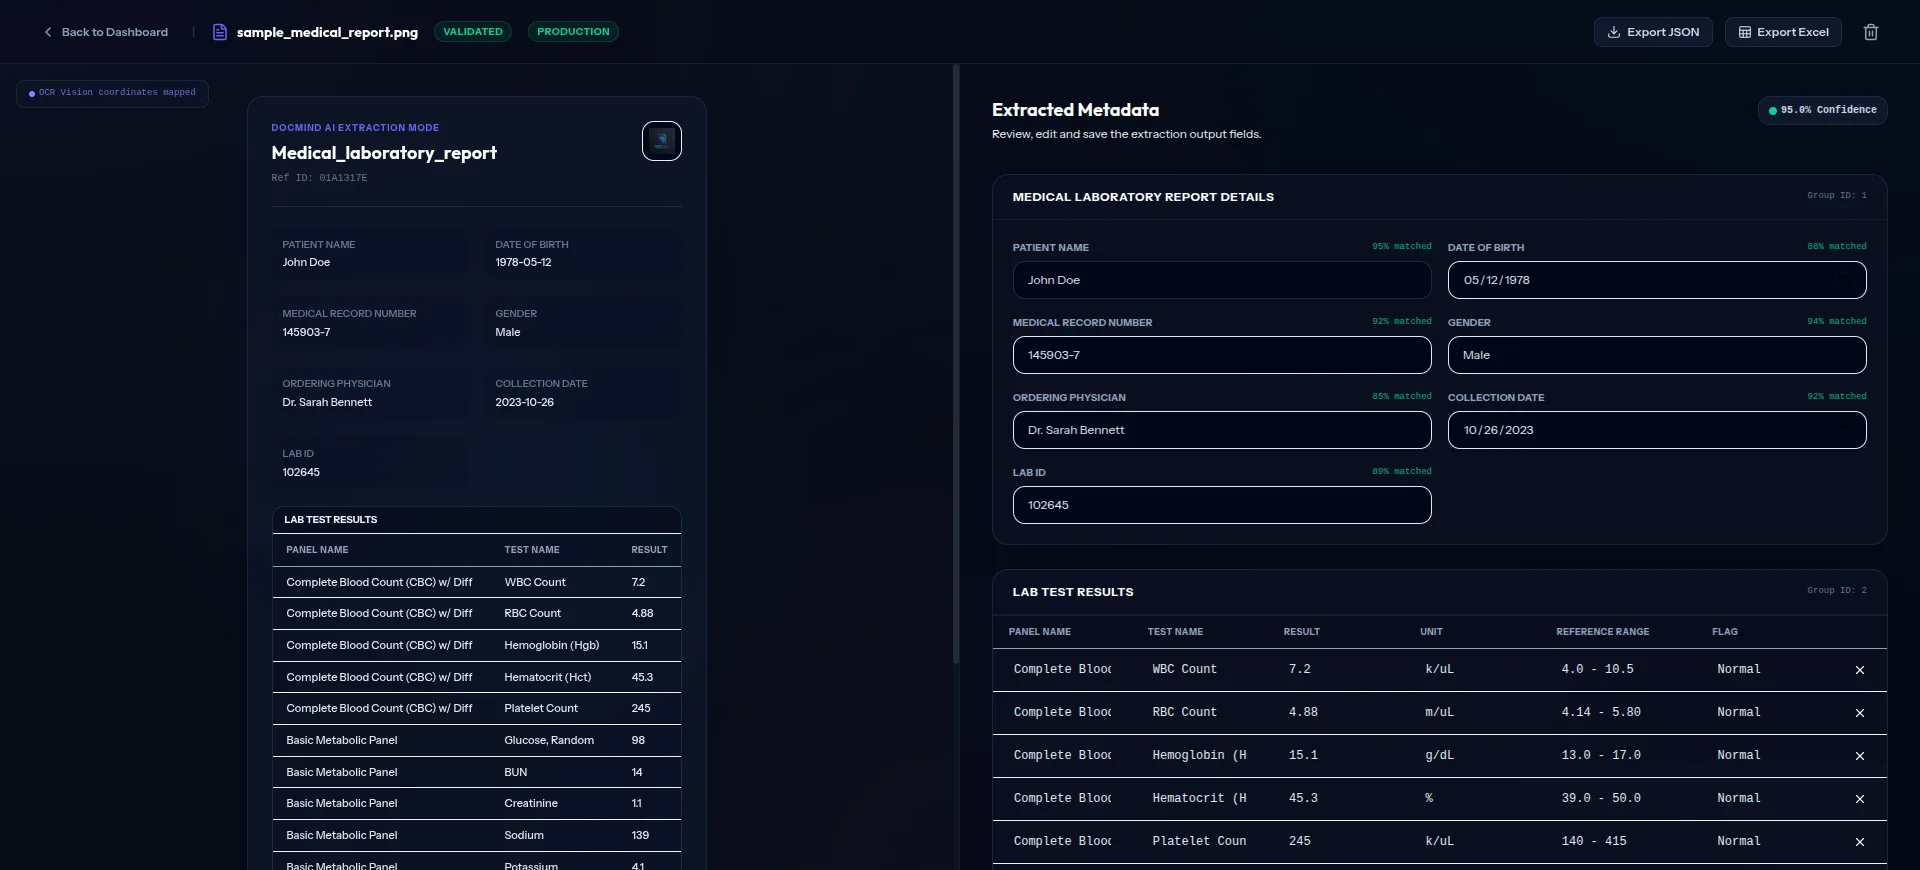Export extraction to Excel
This screenshot has width=1920, height=870.
(x=1783, y=32)
